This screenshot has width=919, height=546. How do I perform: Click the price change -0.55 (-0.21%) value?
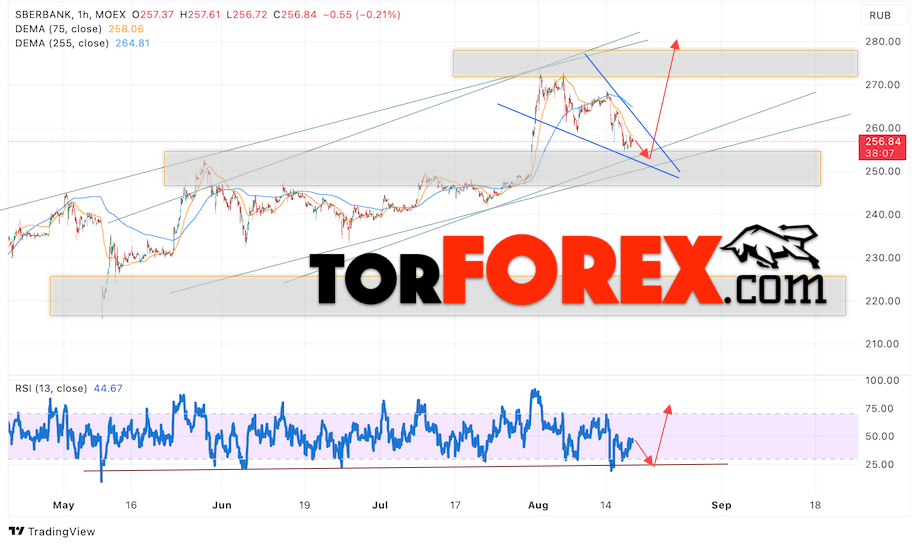(x=363, y=15)
